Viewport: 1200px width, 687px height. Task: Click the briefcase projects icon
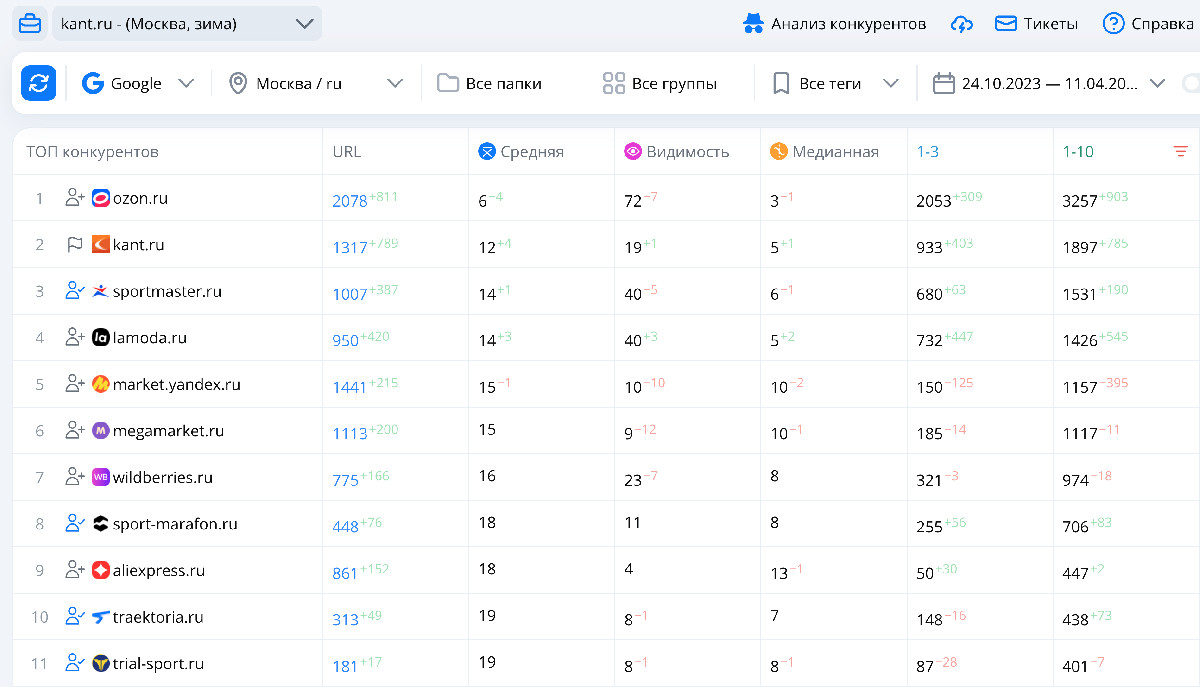coord(30,23)
